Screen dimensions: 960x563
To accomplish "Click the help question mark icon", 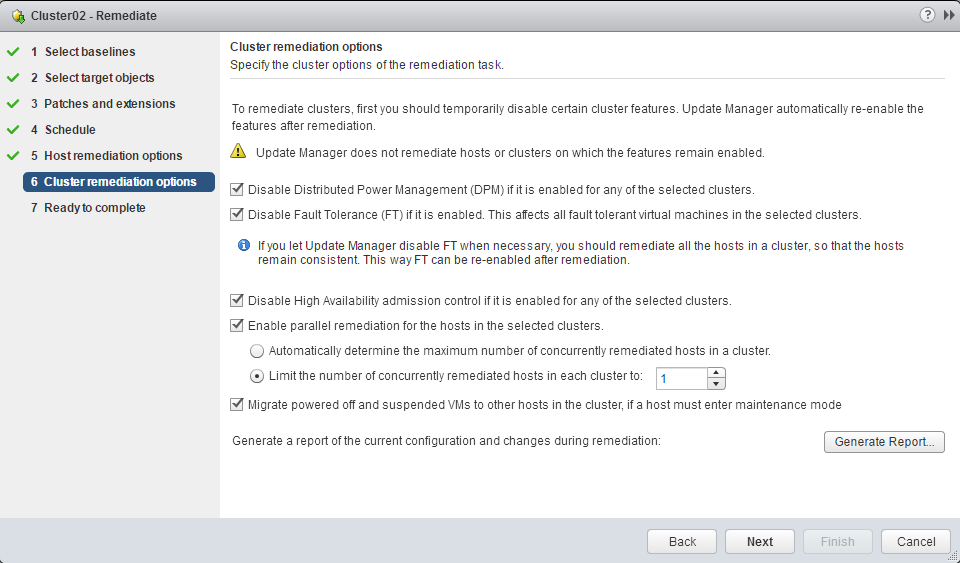I will pos(926,15).
